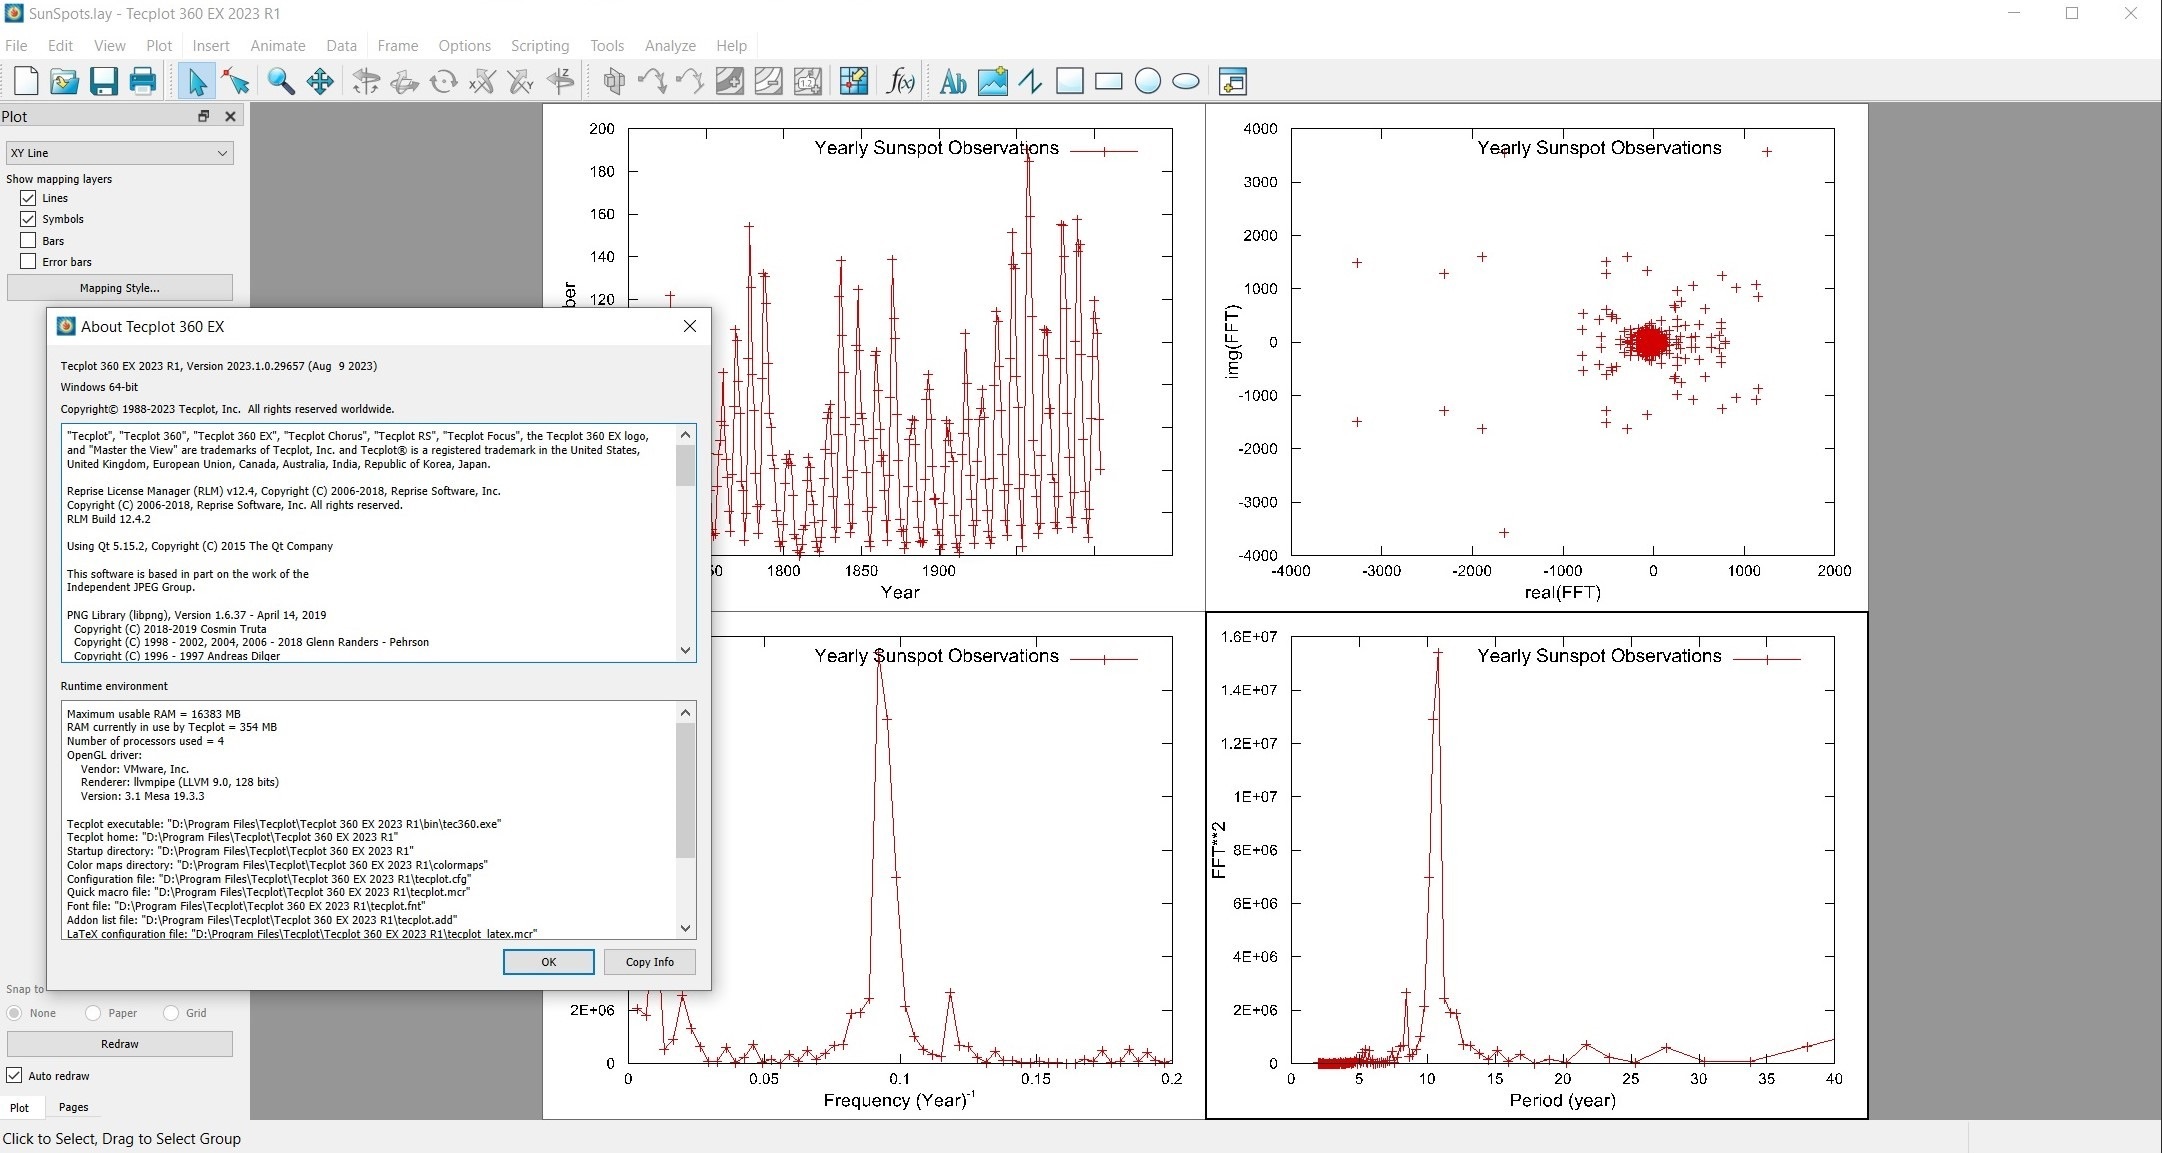Enable the Bars mapping layer
This screenshot has width=2162, height=1153.
(x=28, y=241)
